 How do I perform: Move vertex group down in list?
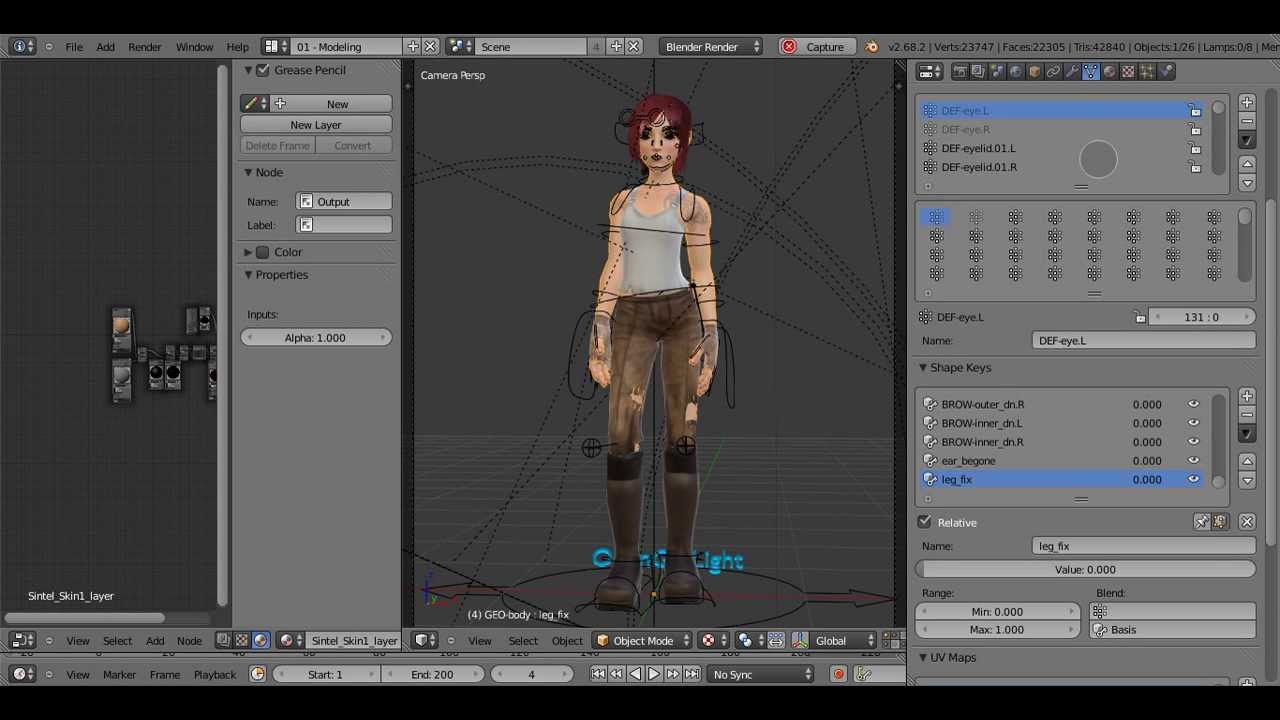[1247, 183]
